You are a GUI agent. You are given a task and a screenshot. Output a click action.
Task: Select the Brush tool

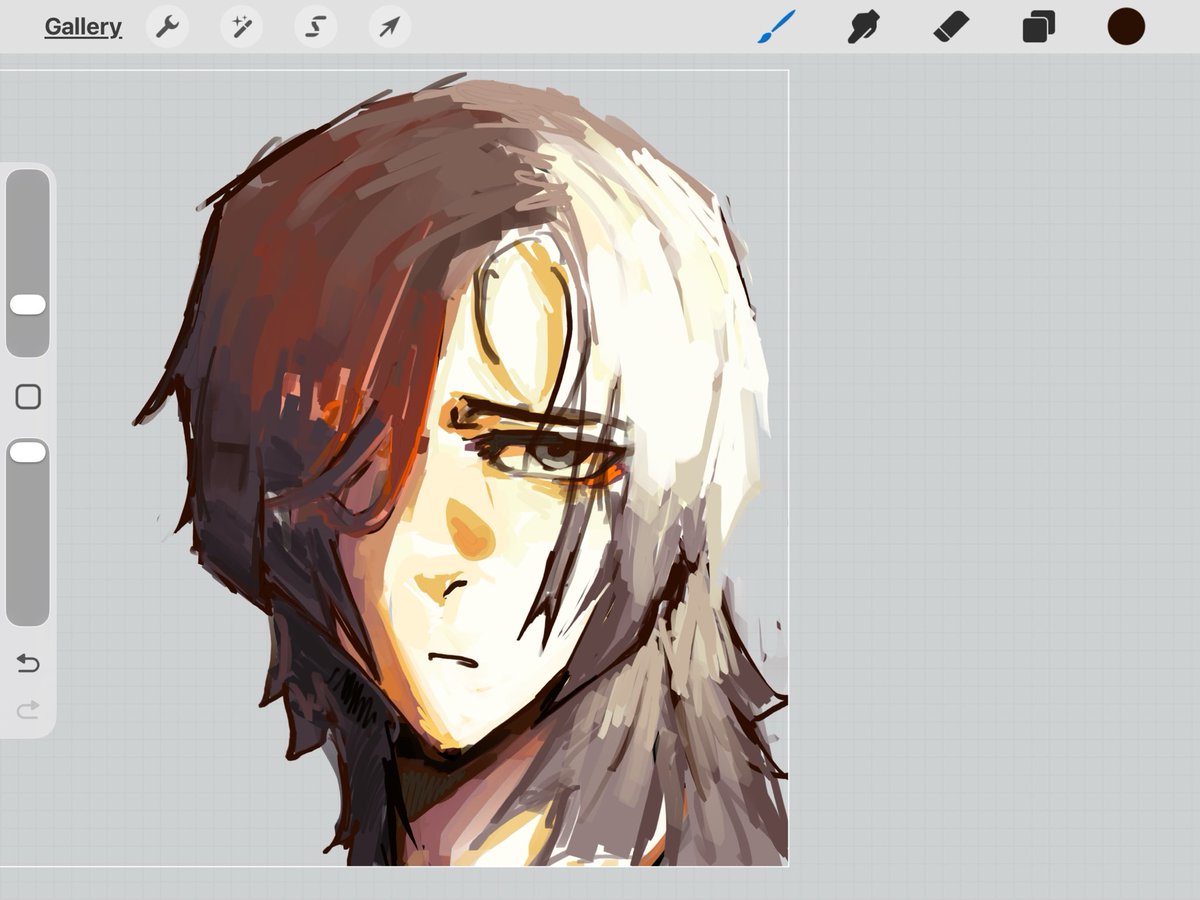click(x=775, y=27)
